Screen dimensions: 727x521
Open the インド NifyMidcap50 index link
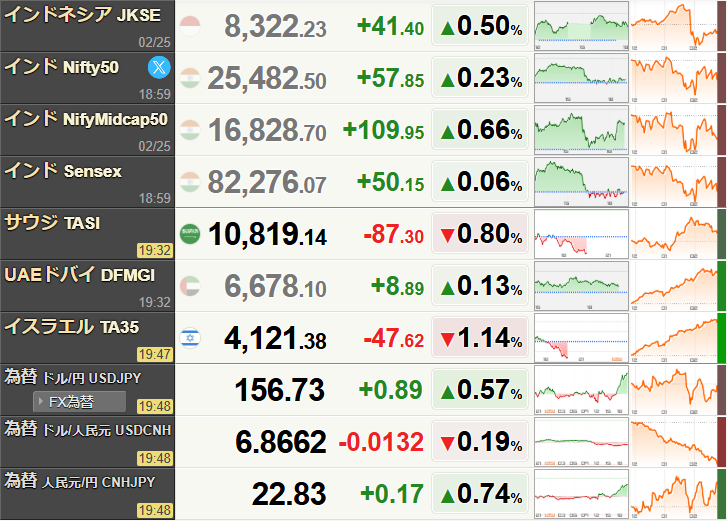(x=86, y=119)
